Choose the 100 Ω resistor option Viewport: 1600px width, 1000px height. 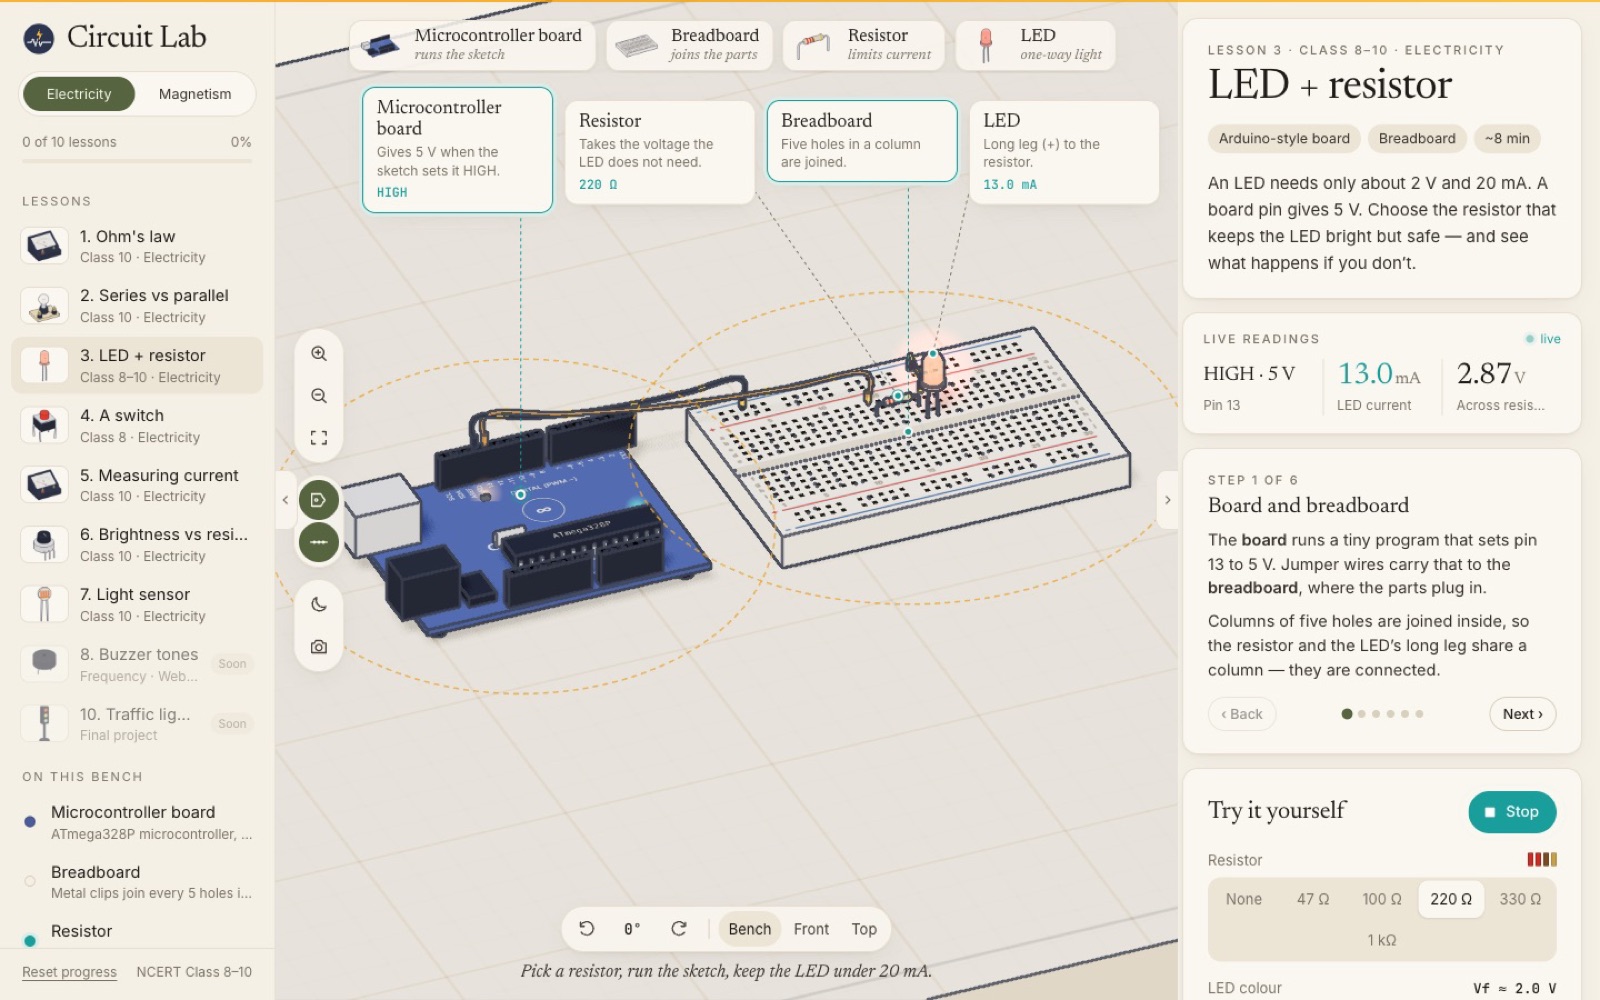point(1382,899)
